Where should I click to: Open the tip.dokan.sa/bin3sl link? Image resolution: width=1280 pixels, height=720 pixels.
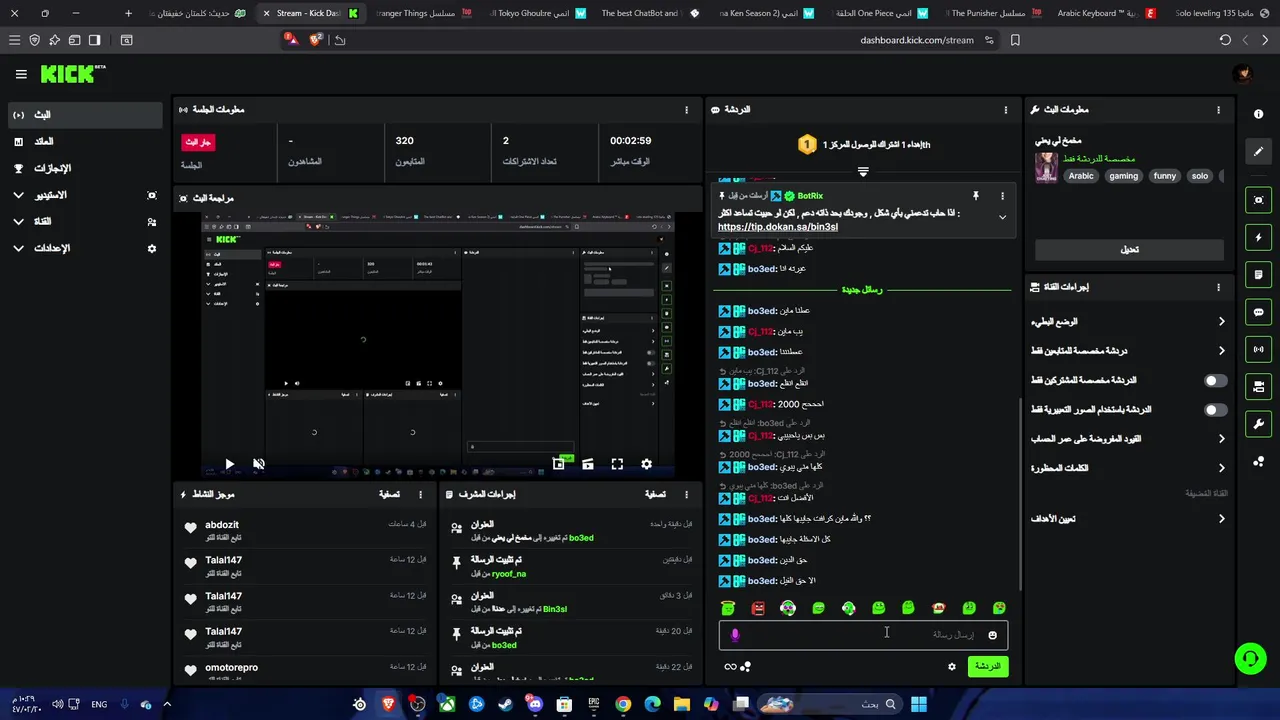[778, 227]
